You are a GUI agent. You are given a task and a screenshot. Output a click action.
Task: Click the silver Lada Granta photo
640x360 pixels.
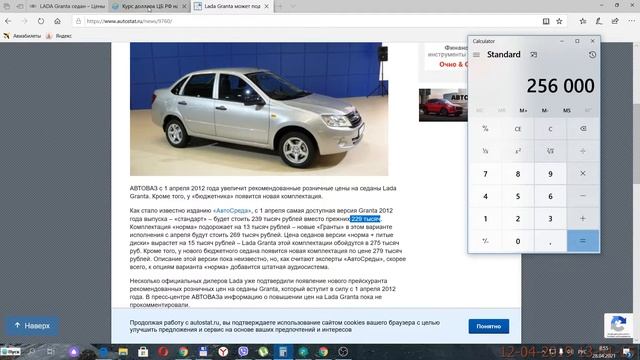coord(259,109)
